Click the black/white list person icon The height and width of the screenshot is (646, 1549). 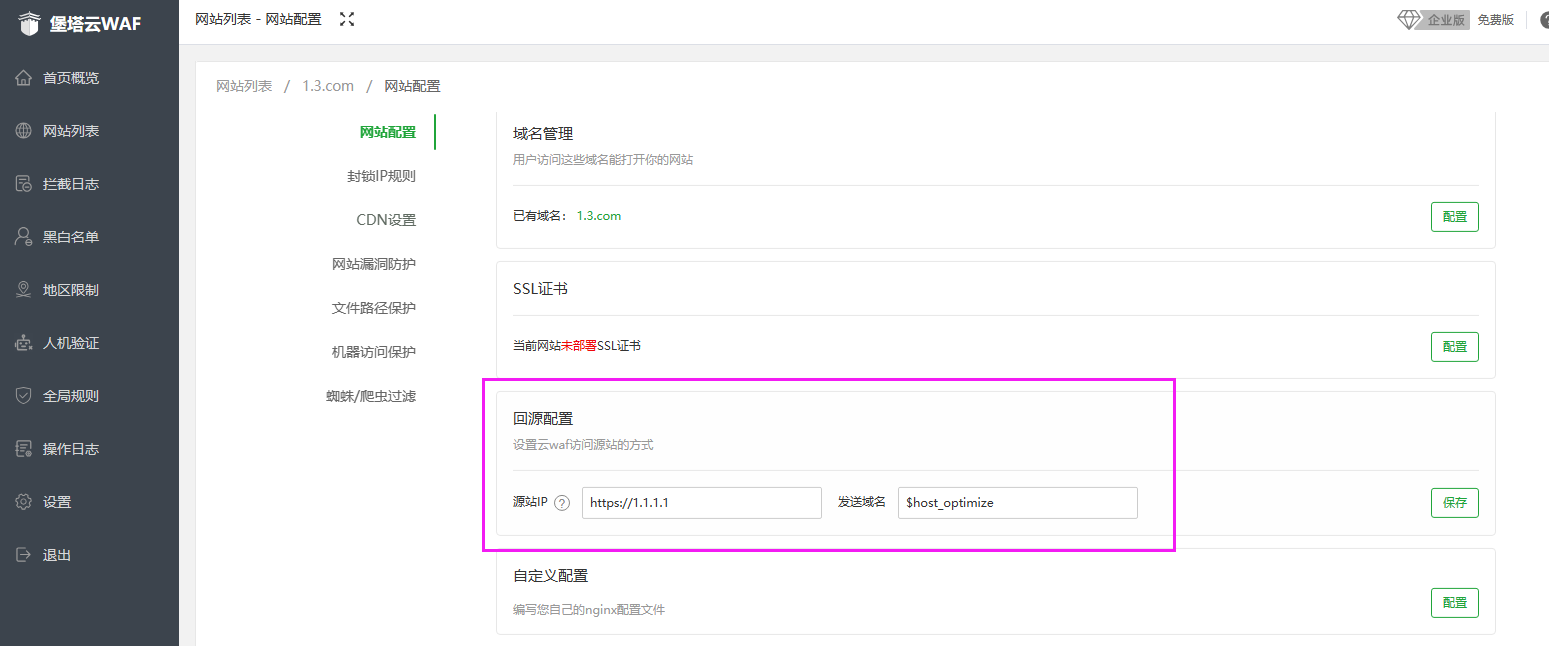(x=24, y=237)
